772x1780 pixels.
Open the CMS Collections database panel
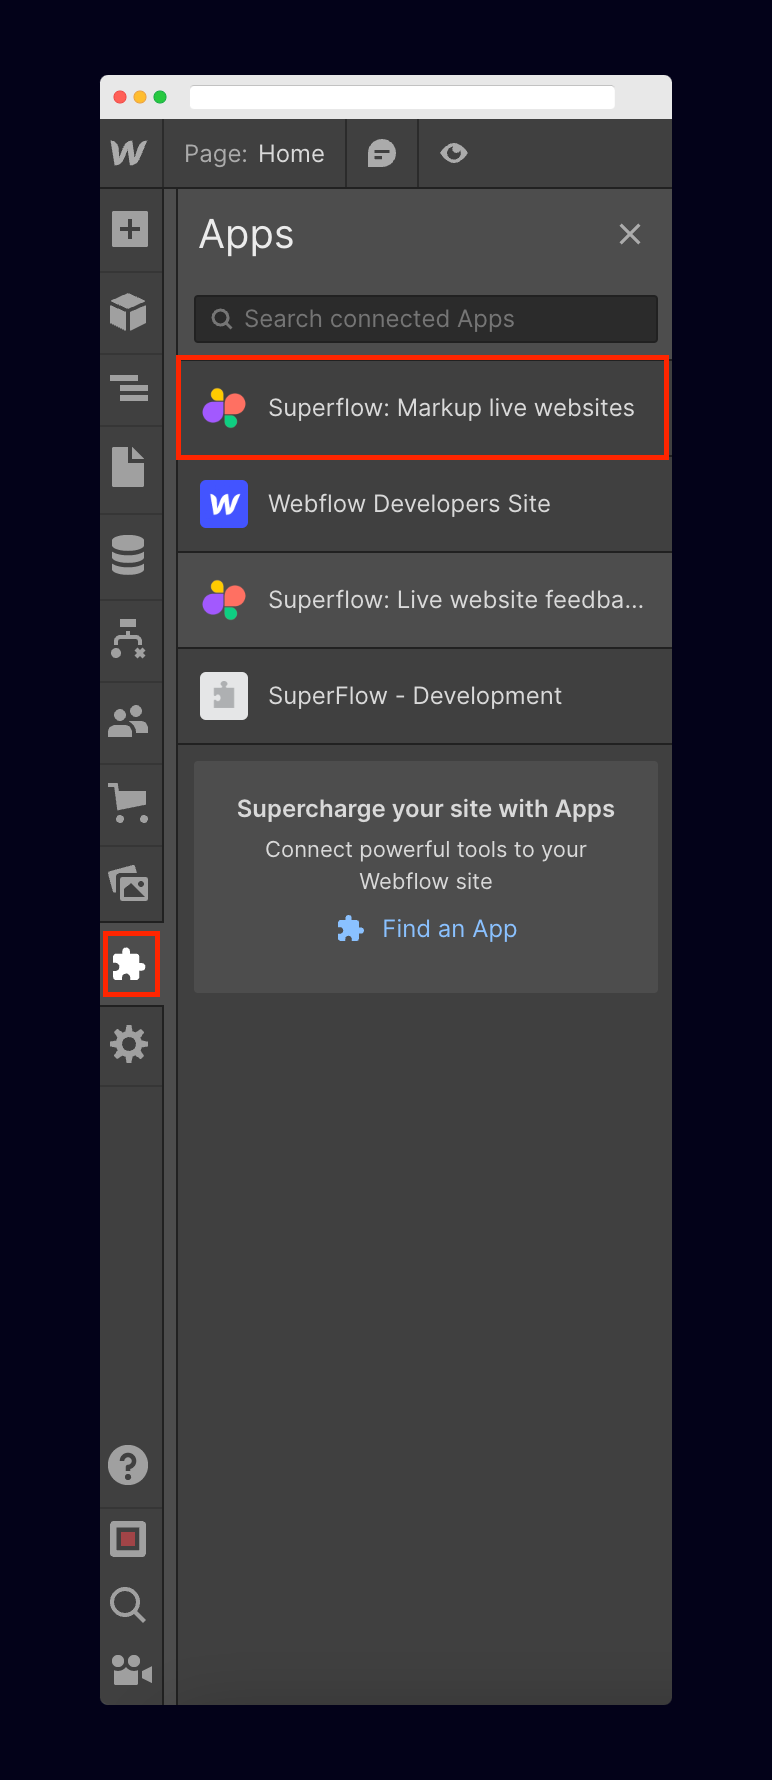129,555
